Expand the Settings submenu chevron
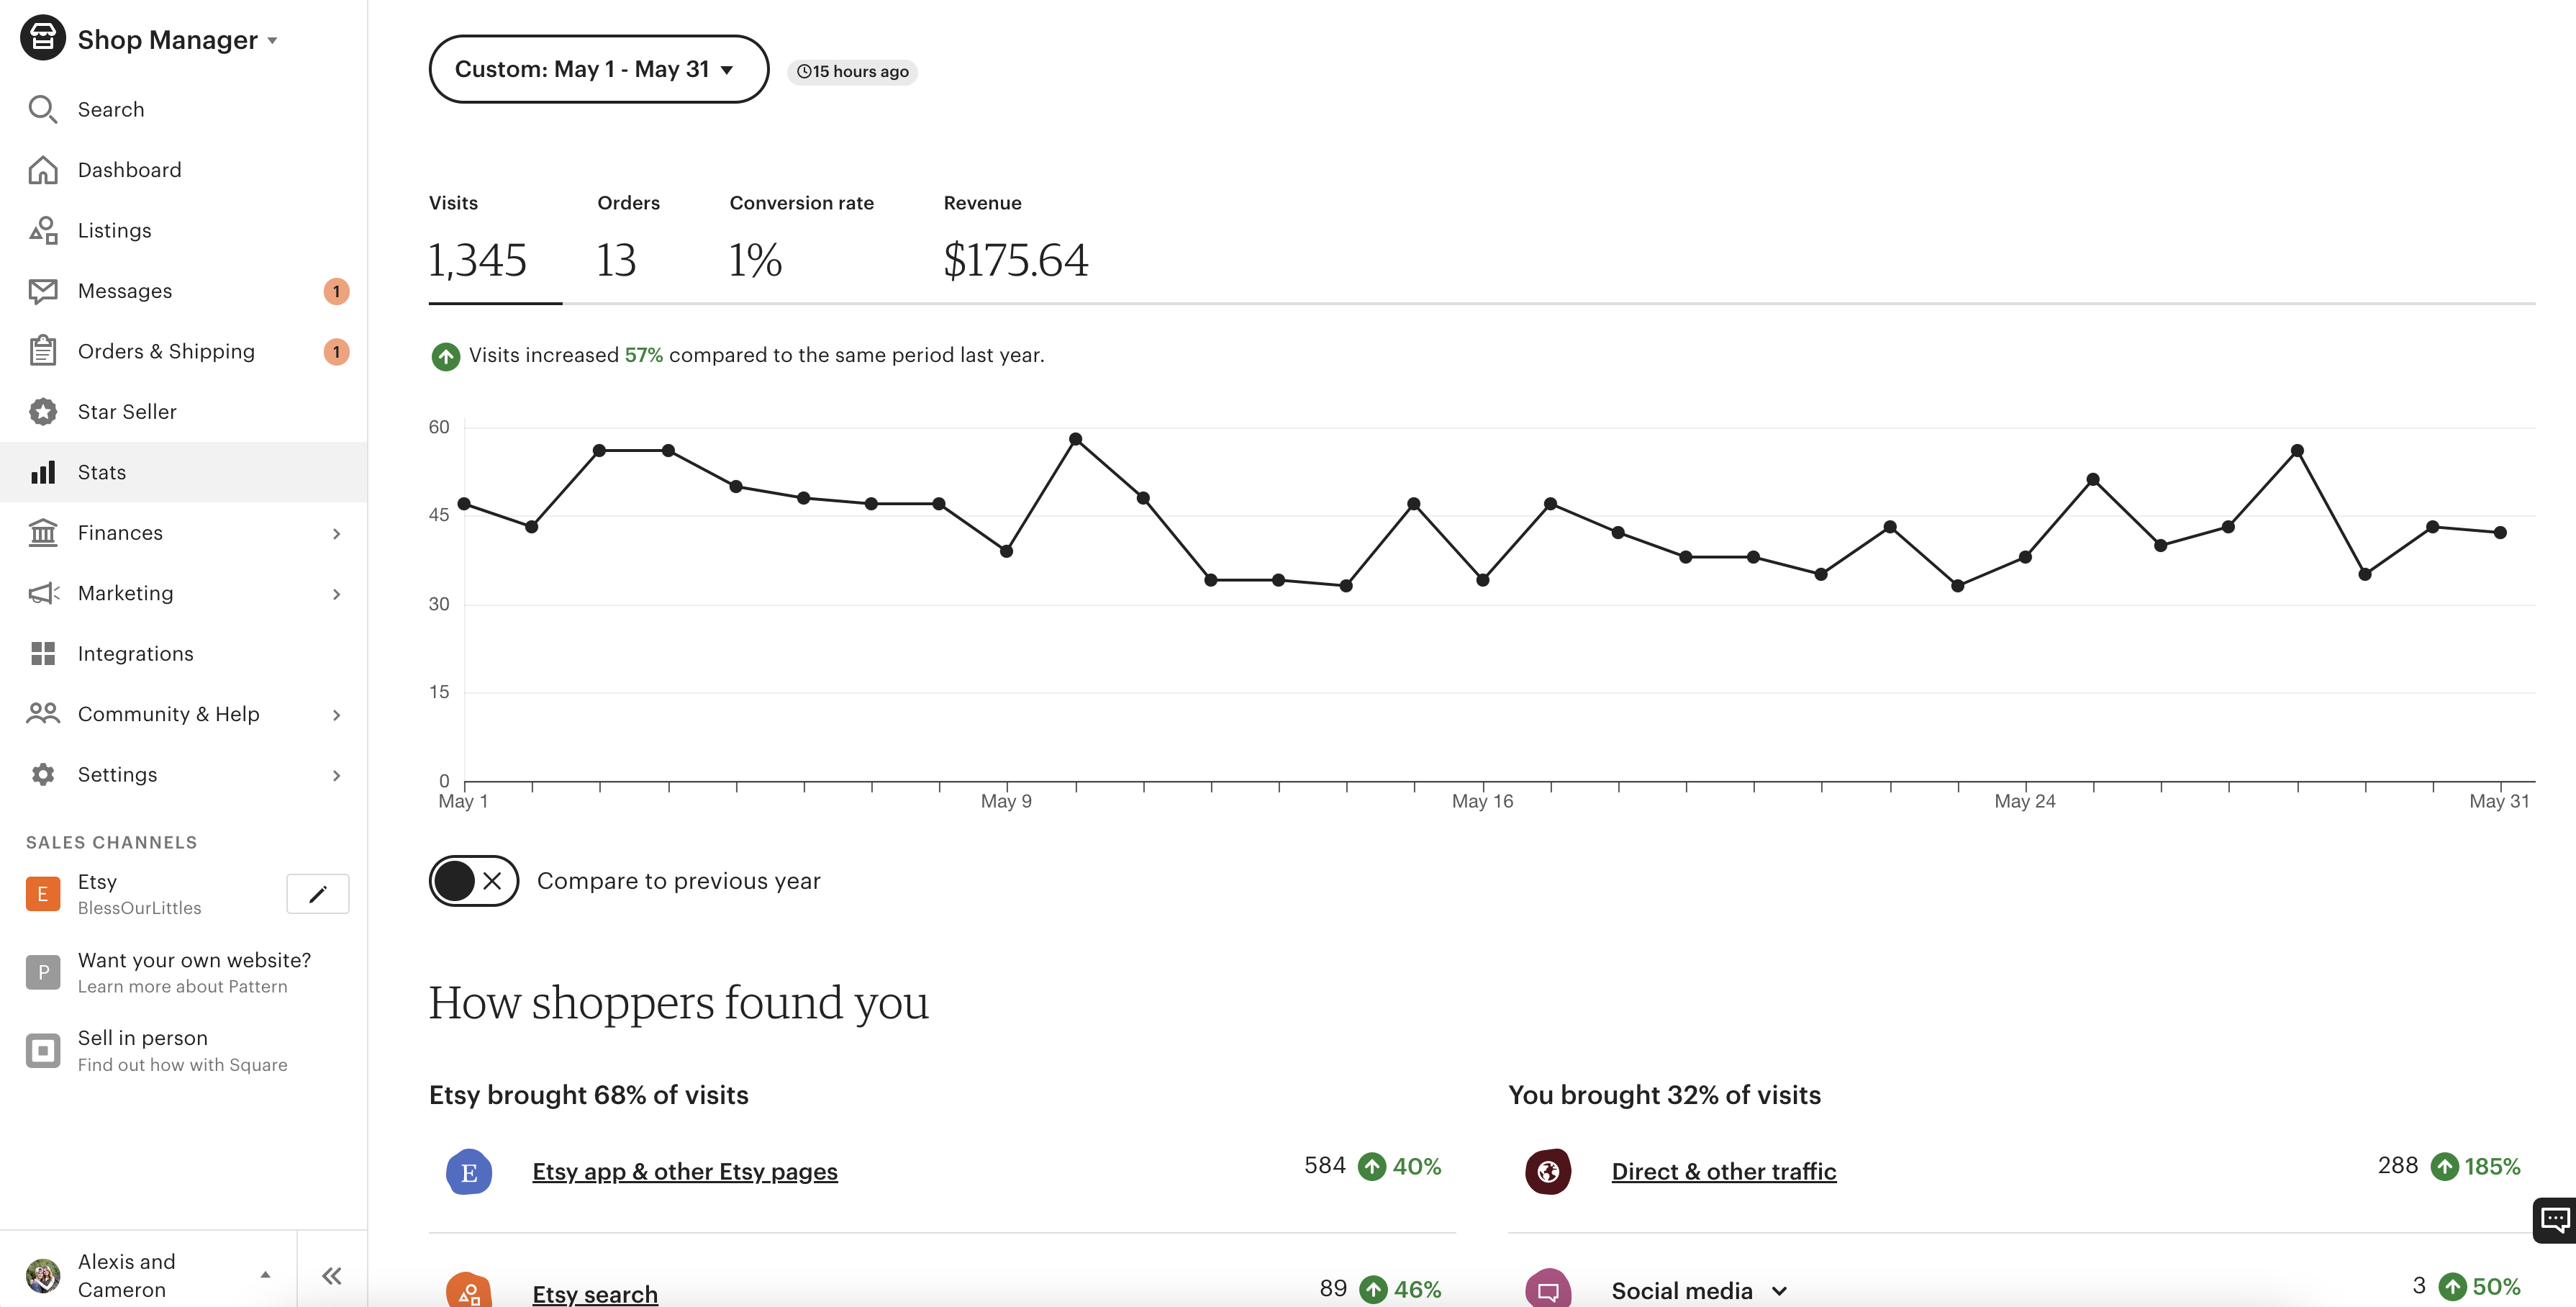This screenshot has height=1307, width=2576. coord(336,775)
